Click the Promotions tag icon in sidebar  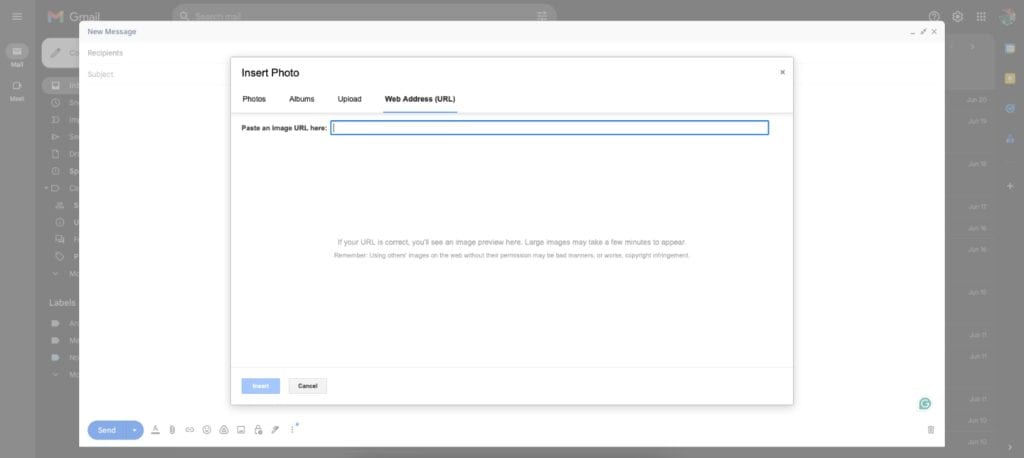point(59,256)
